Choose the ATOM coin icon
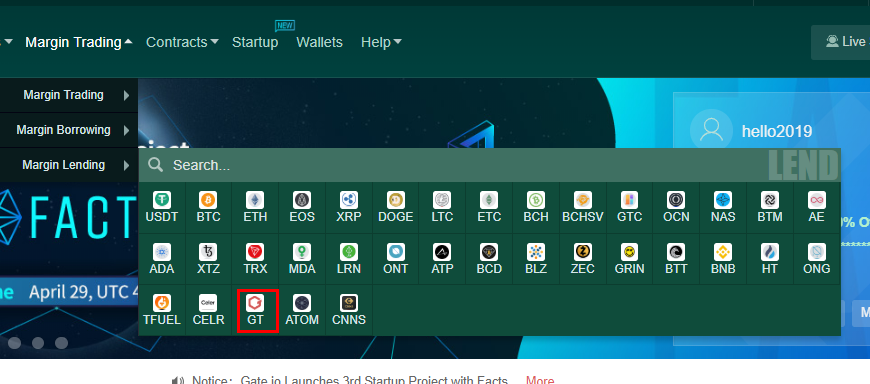Screen dimensions: 870x384 302,303
